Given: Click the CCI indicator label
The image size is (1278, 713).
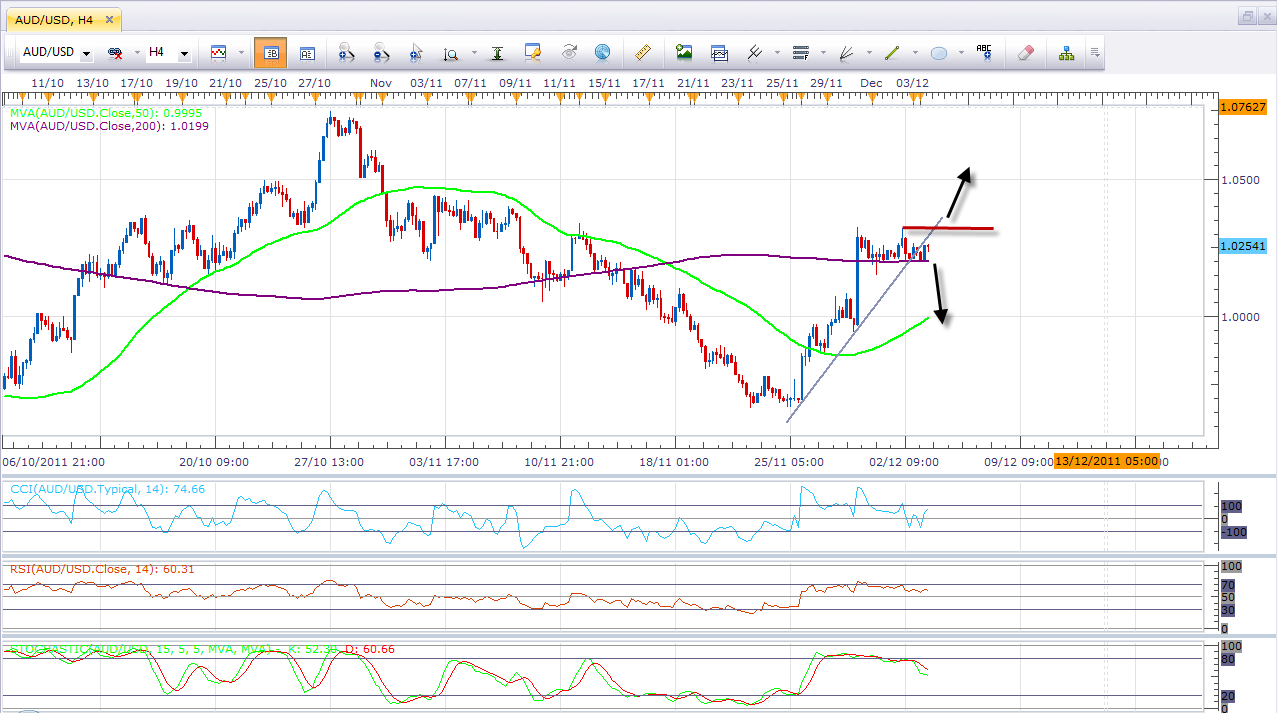Looking at the screenshot, I should [x=108, y=489].
